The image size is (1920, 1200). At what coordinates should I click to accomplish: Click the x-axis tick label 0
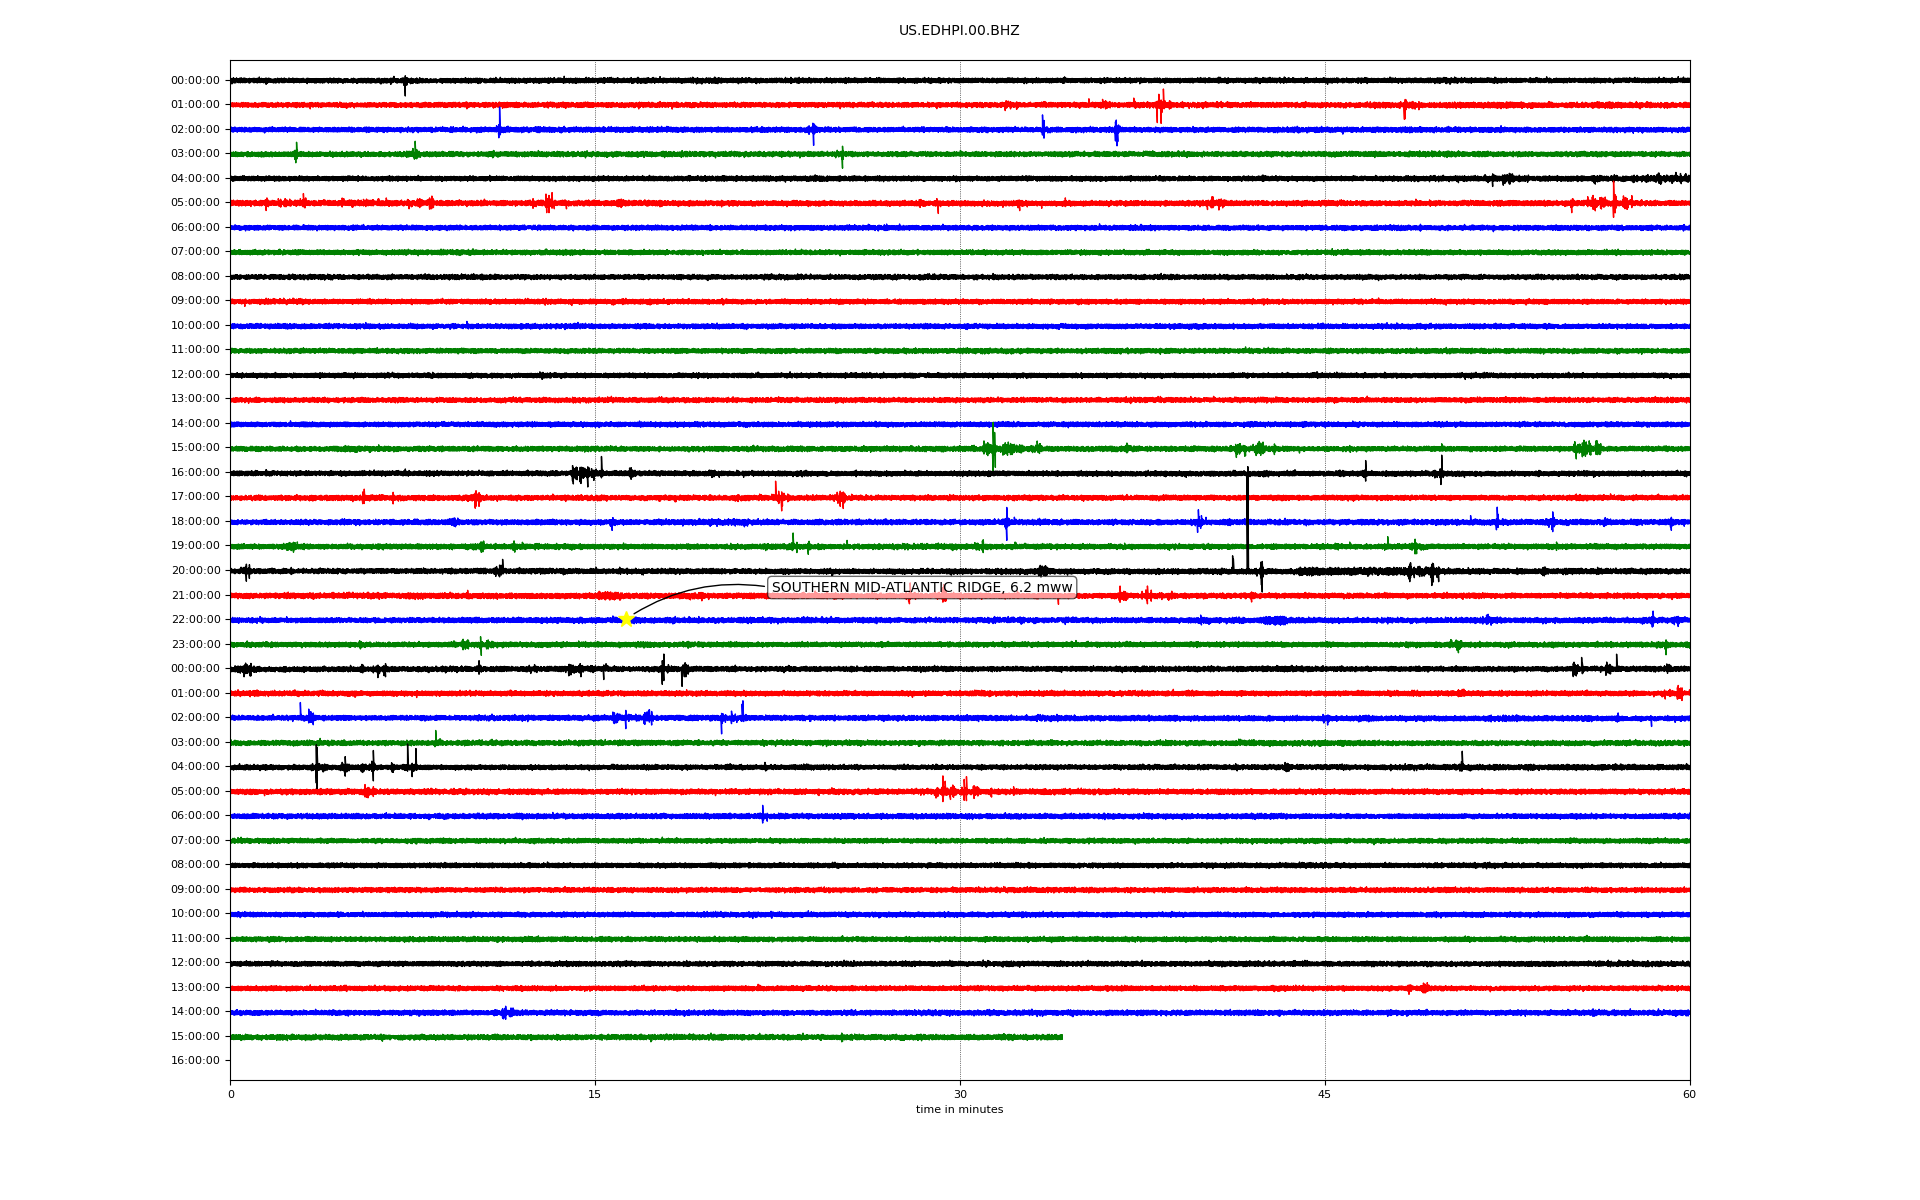point(231,1095)
